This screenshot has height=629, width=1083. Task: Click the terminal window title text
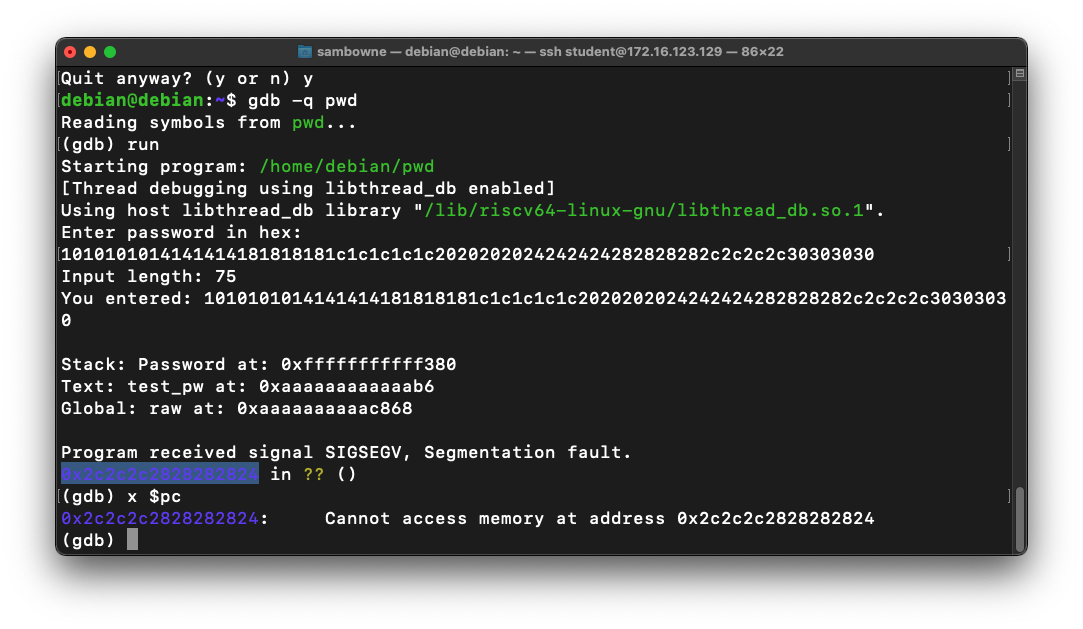(550, 52)
